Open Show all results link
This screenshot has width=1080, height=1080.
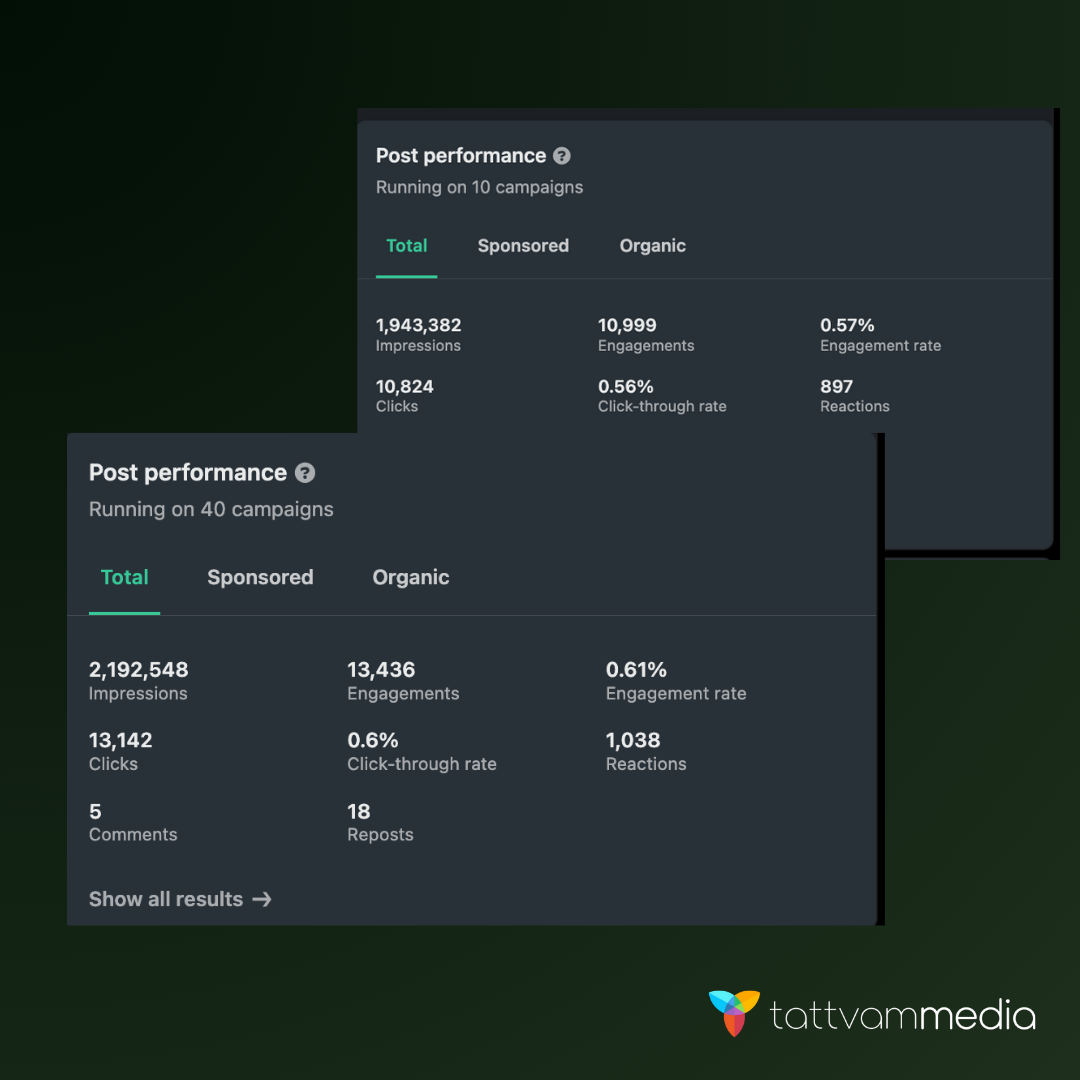180,899
